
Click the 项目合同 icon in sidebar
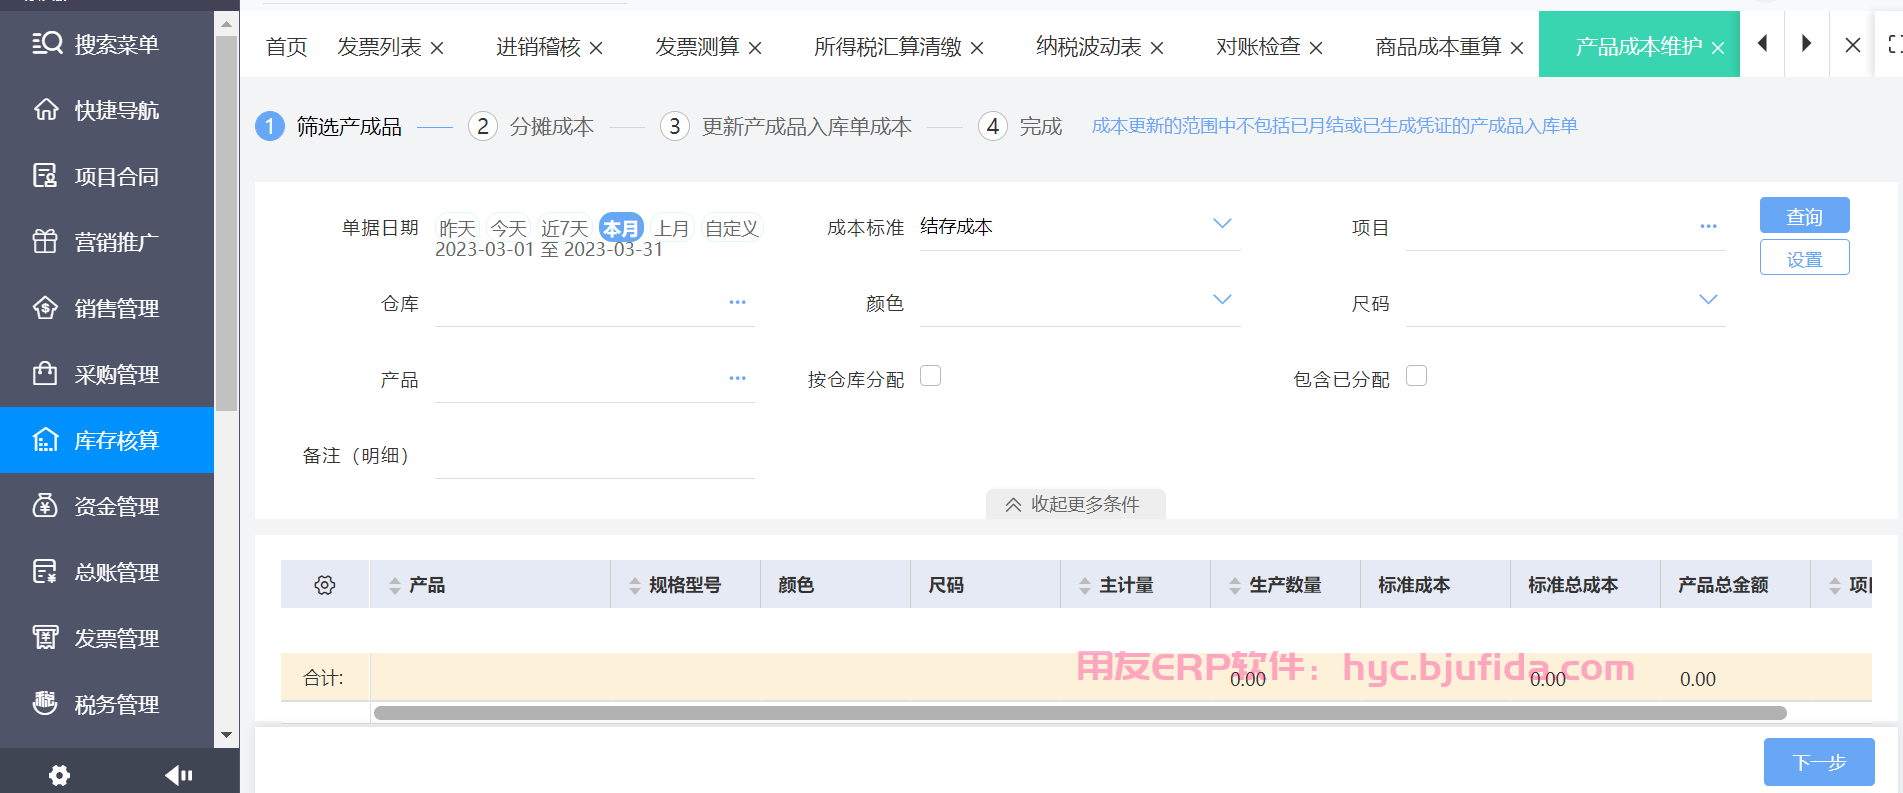(x=46, y=176)
